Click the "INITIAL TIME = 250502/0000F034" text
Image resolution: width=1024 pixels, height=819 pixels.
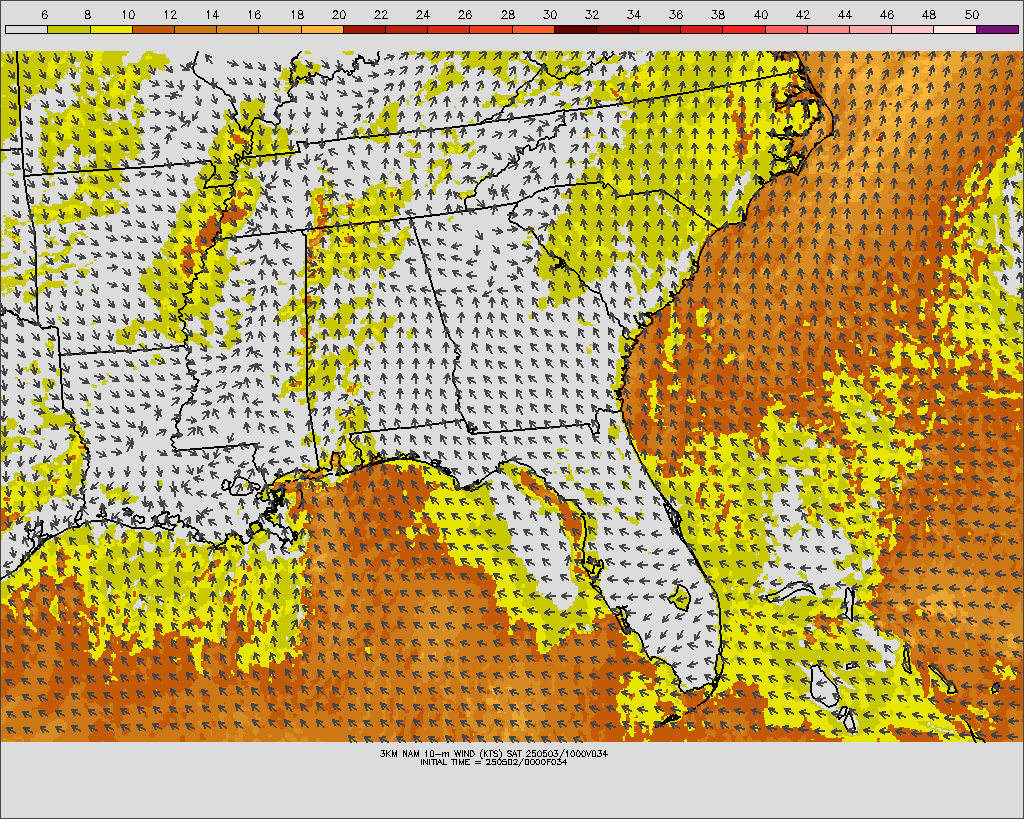point(494,762)
